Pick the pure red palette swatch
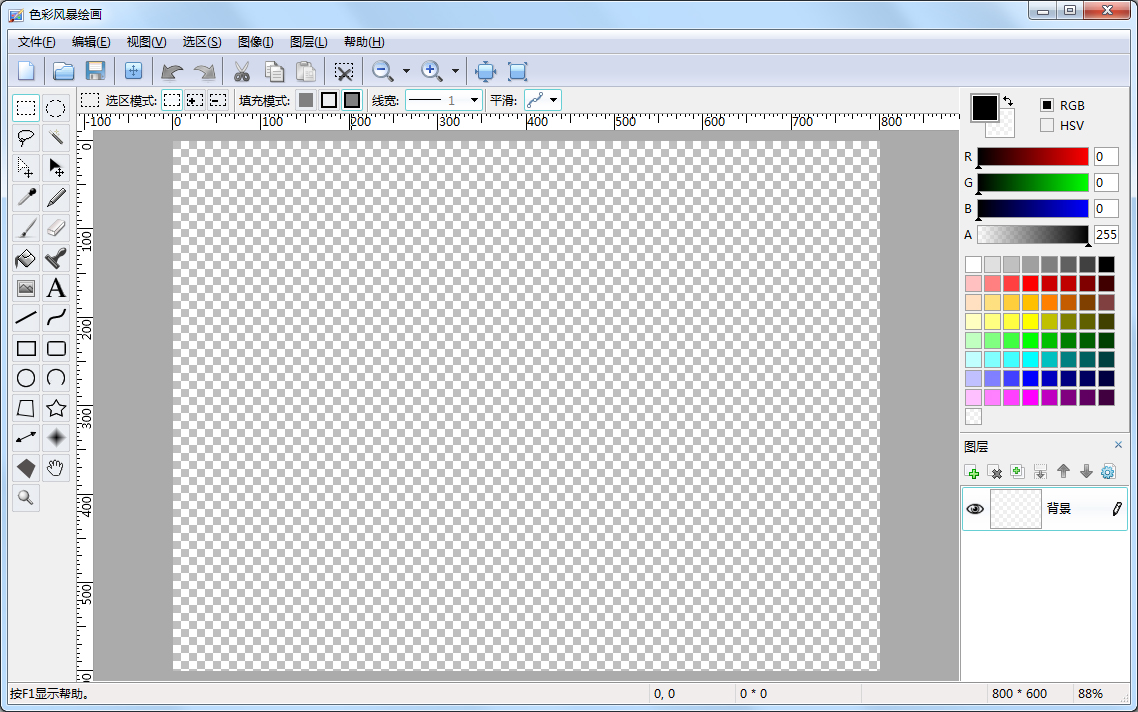This screenshot has height=712, width=1138. 1030,284
